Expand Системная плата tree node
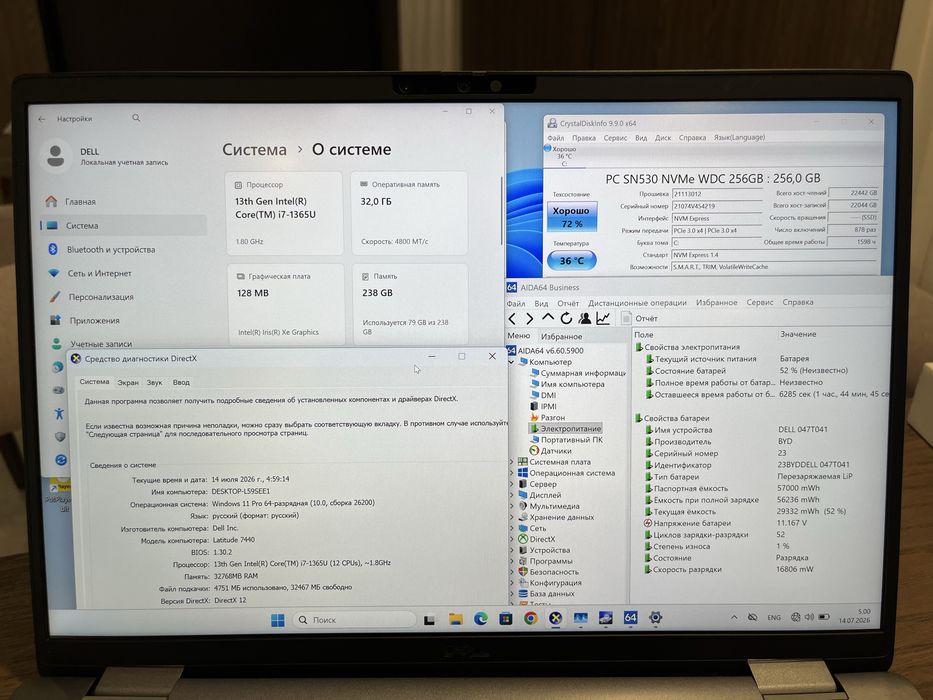This screenshot has width=933, height=700. click(511, 462)
